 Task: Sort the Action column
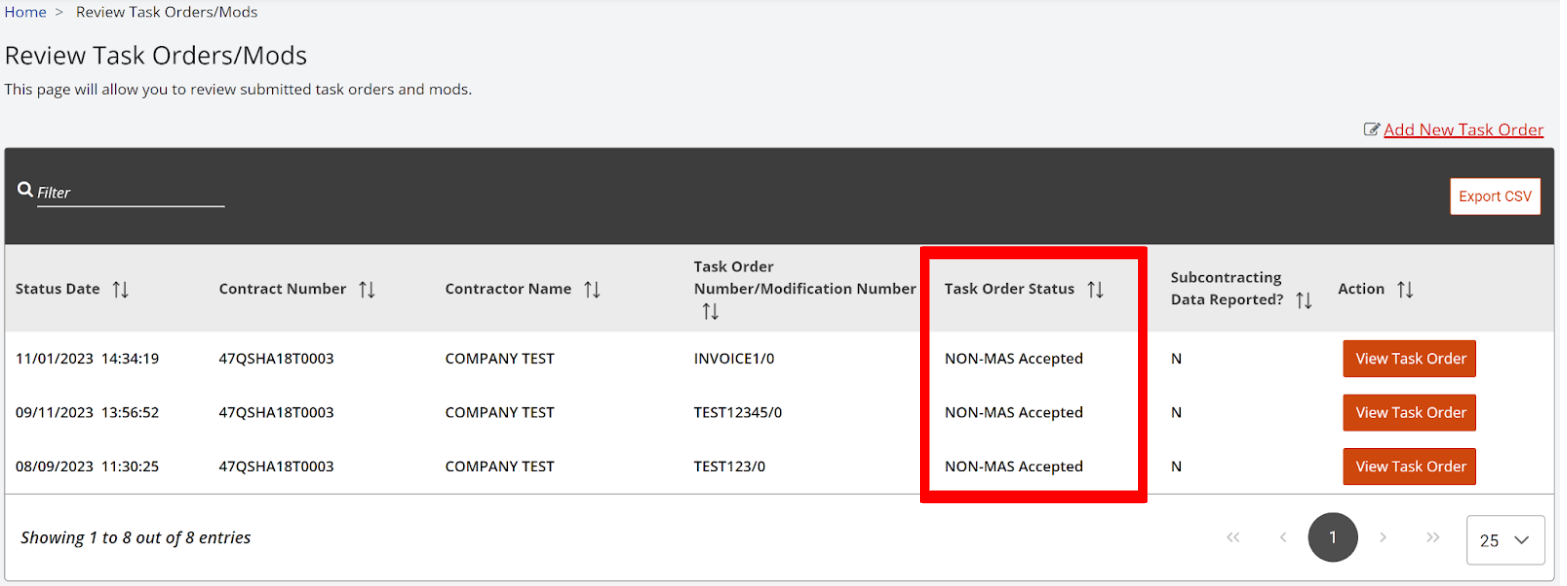point(1407,288)
